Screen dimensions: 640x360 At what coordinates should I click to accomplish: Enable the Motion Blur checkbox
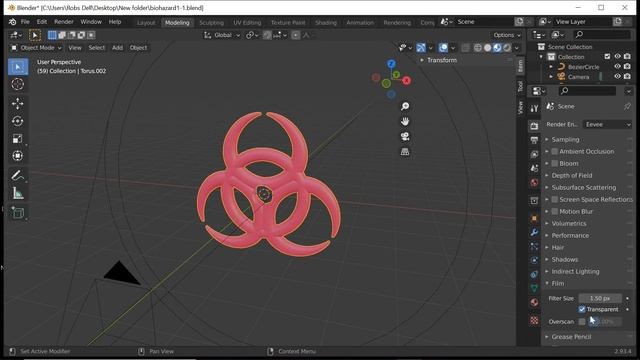tap(555, 211)
